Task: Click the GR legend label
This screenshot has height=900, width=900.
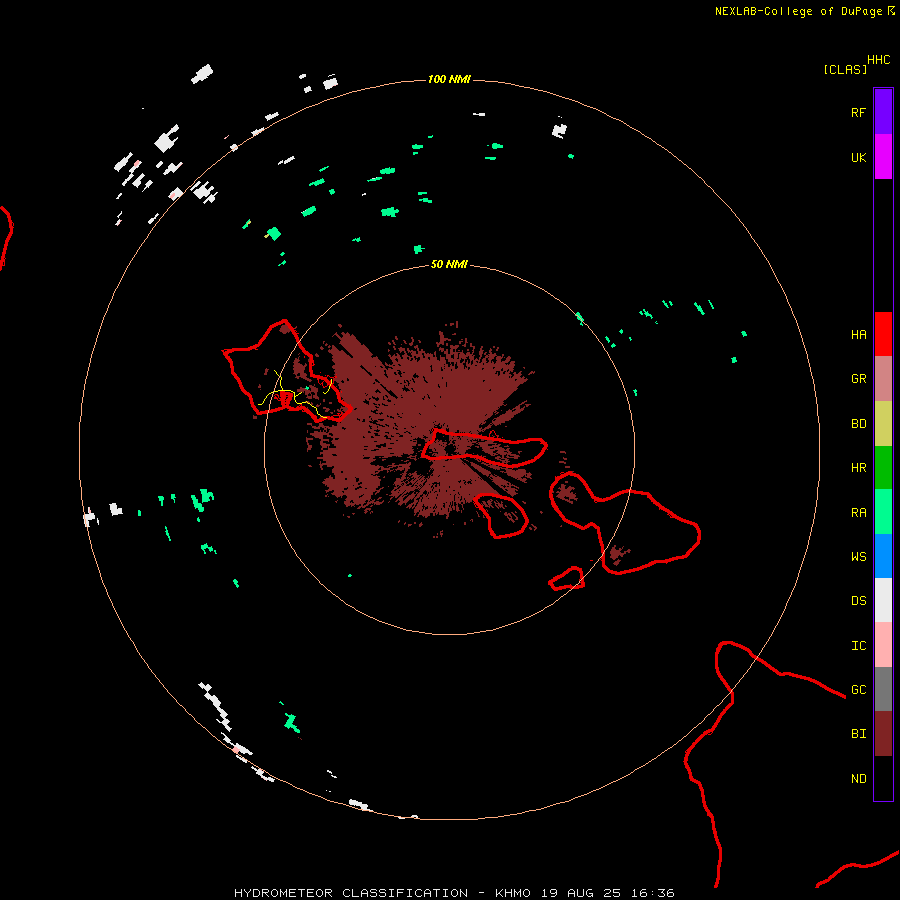Action: tap(858, 379)
